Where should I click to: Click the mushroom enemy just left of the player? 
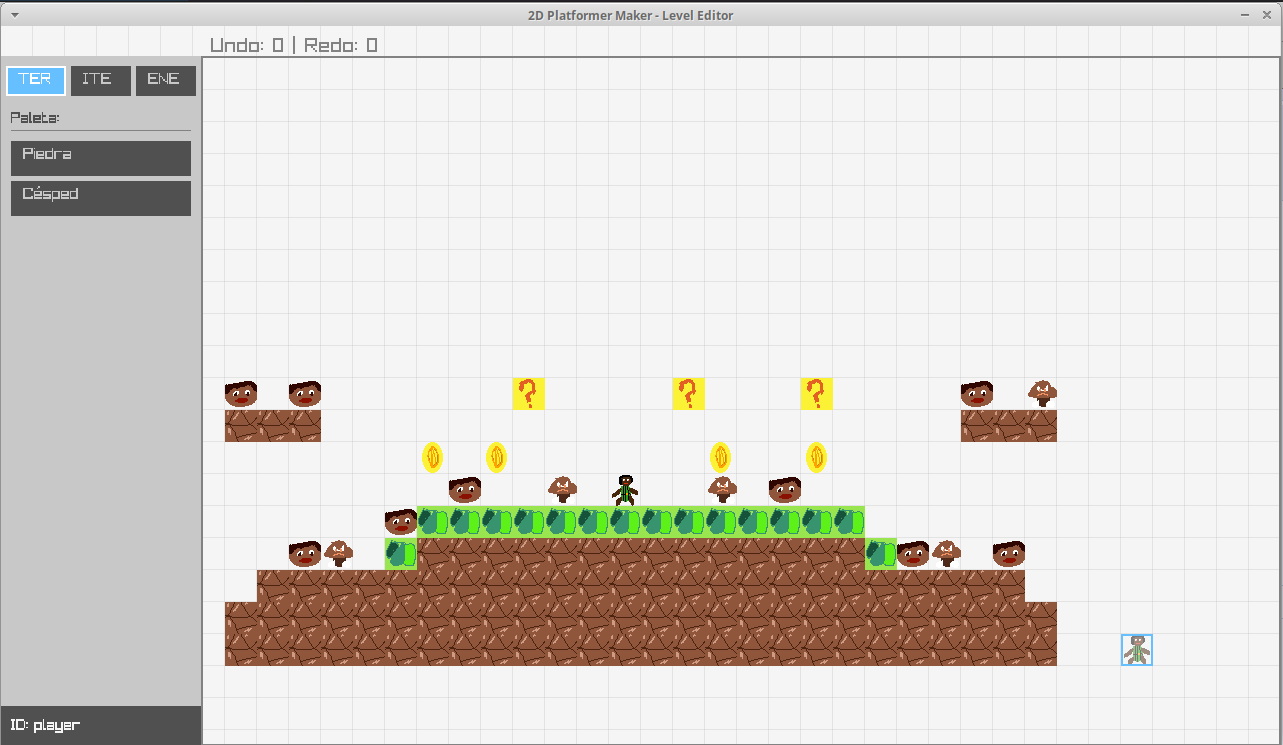pyautogui.click(x=563, y=489)
